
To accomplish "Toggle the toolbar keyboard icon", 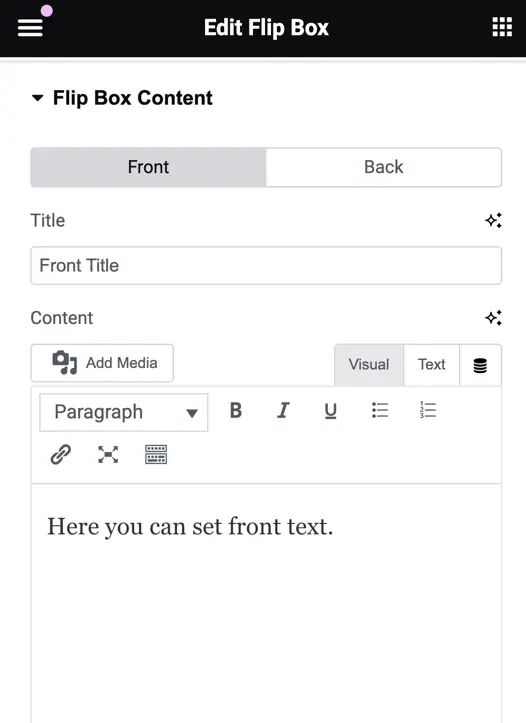I will 156,455.
